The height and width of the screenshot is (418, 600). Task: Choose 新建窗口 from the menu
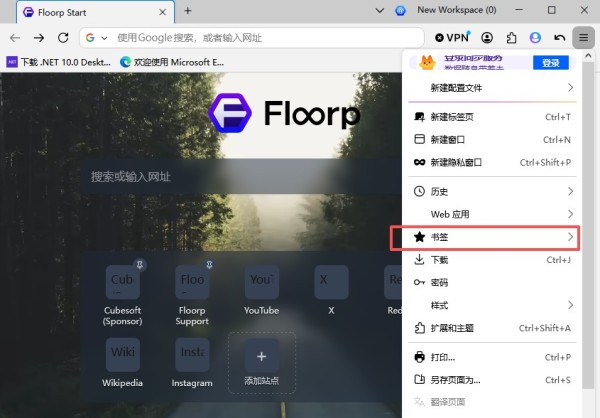coord(492,139)
